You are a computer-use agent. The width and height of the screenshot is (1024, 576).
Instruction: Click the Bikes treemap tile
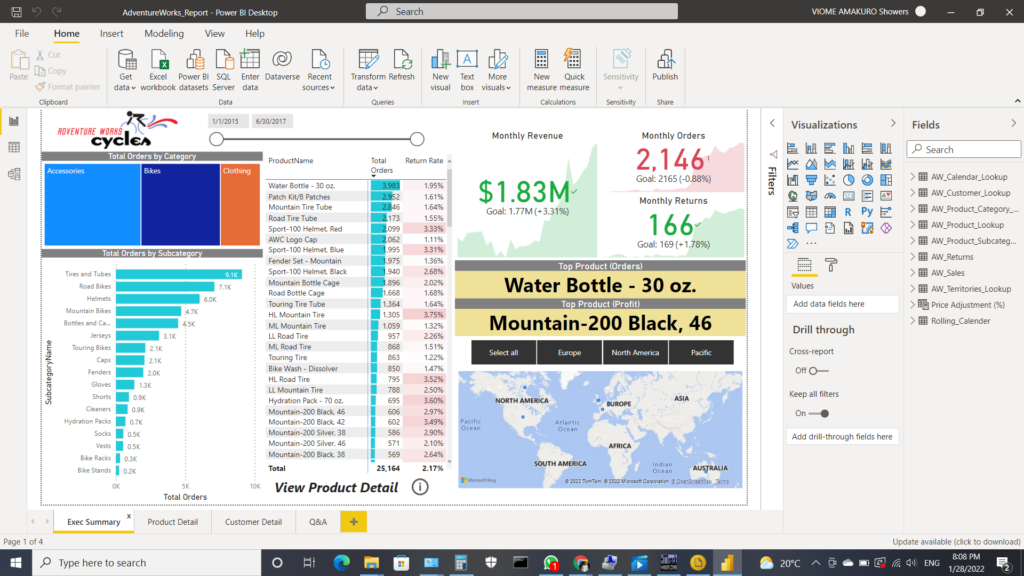pyautogui.click(x=181, y=204)
